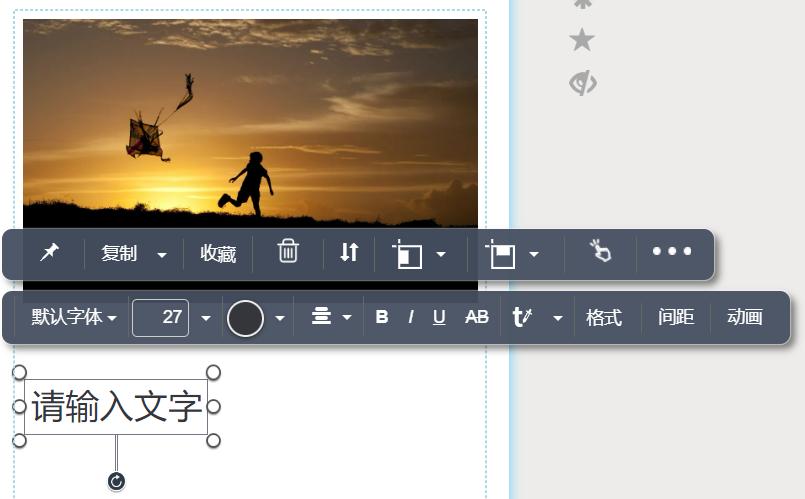Image resolution: width=805 pixels, height=499 pixels.
Task: Click the horizontal alignment icon
Action: [x=407, y=254]
